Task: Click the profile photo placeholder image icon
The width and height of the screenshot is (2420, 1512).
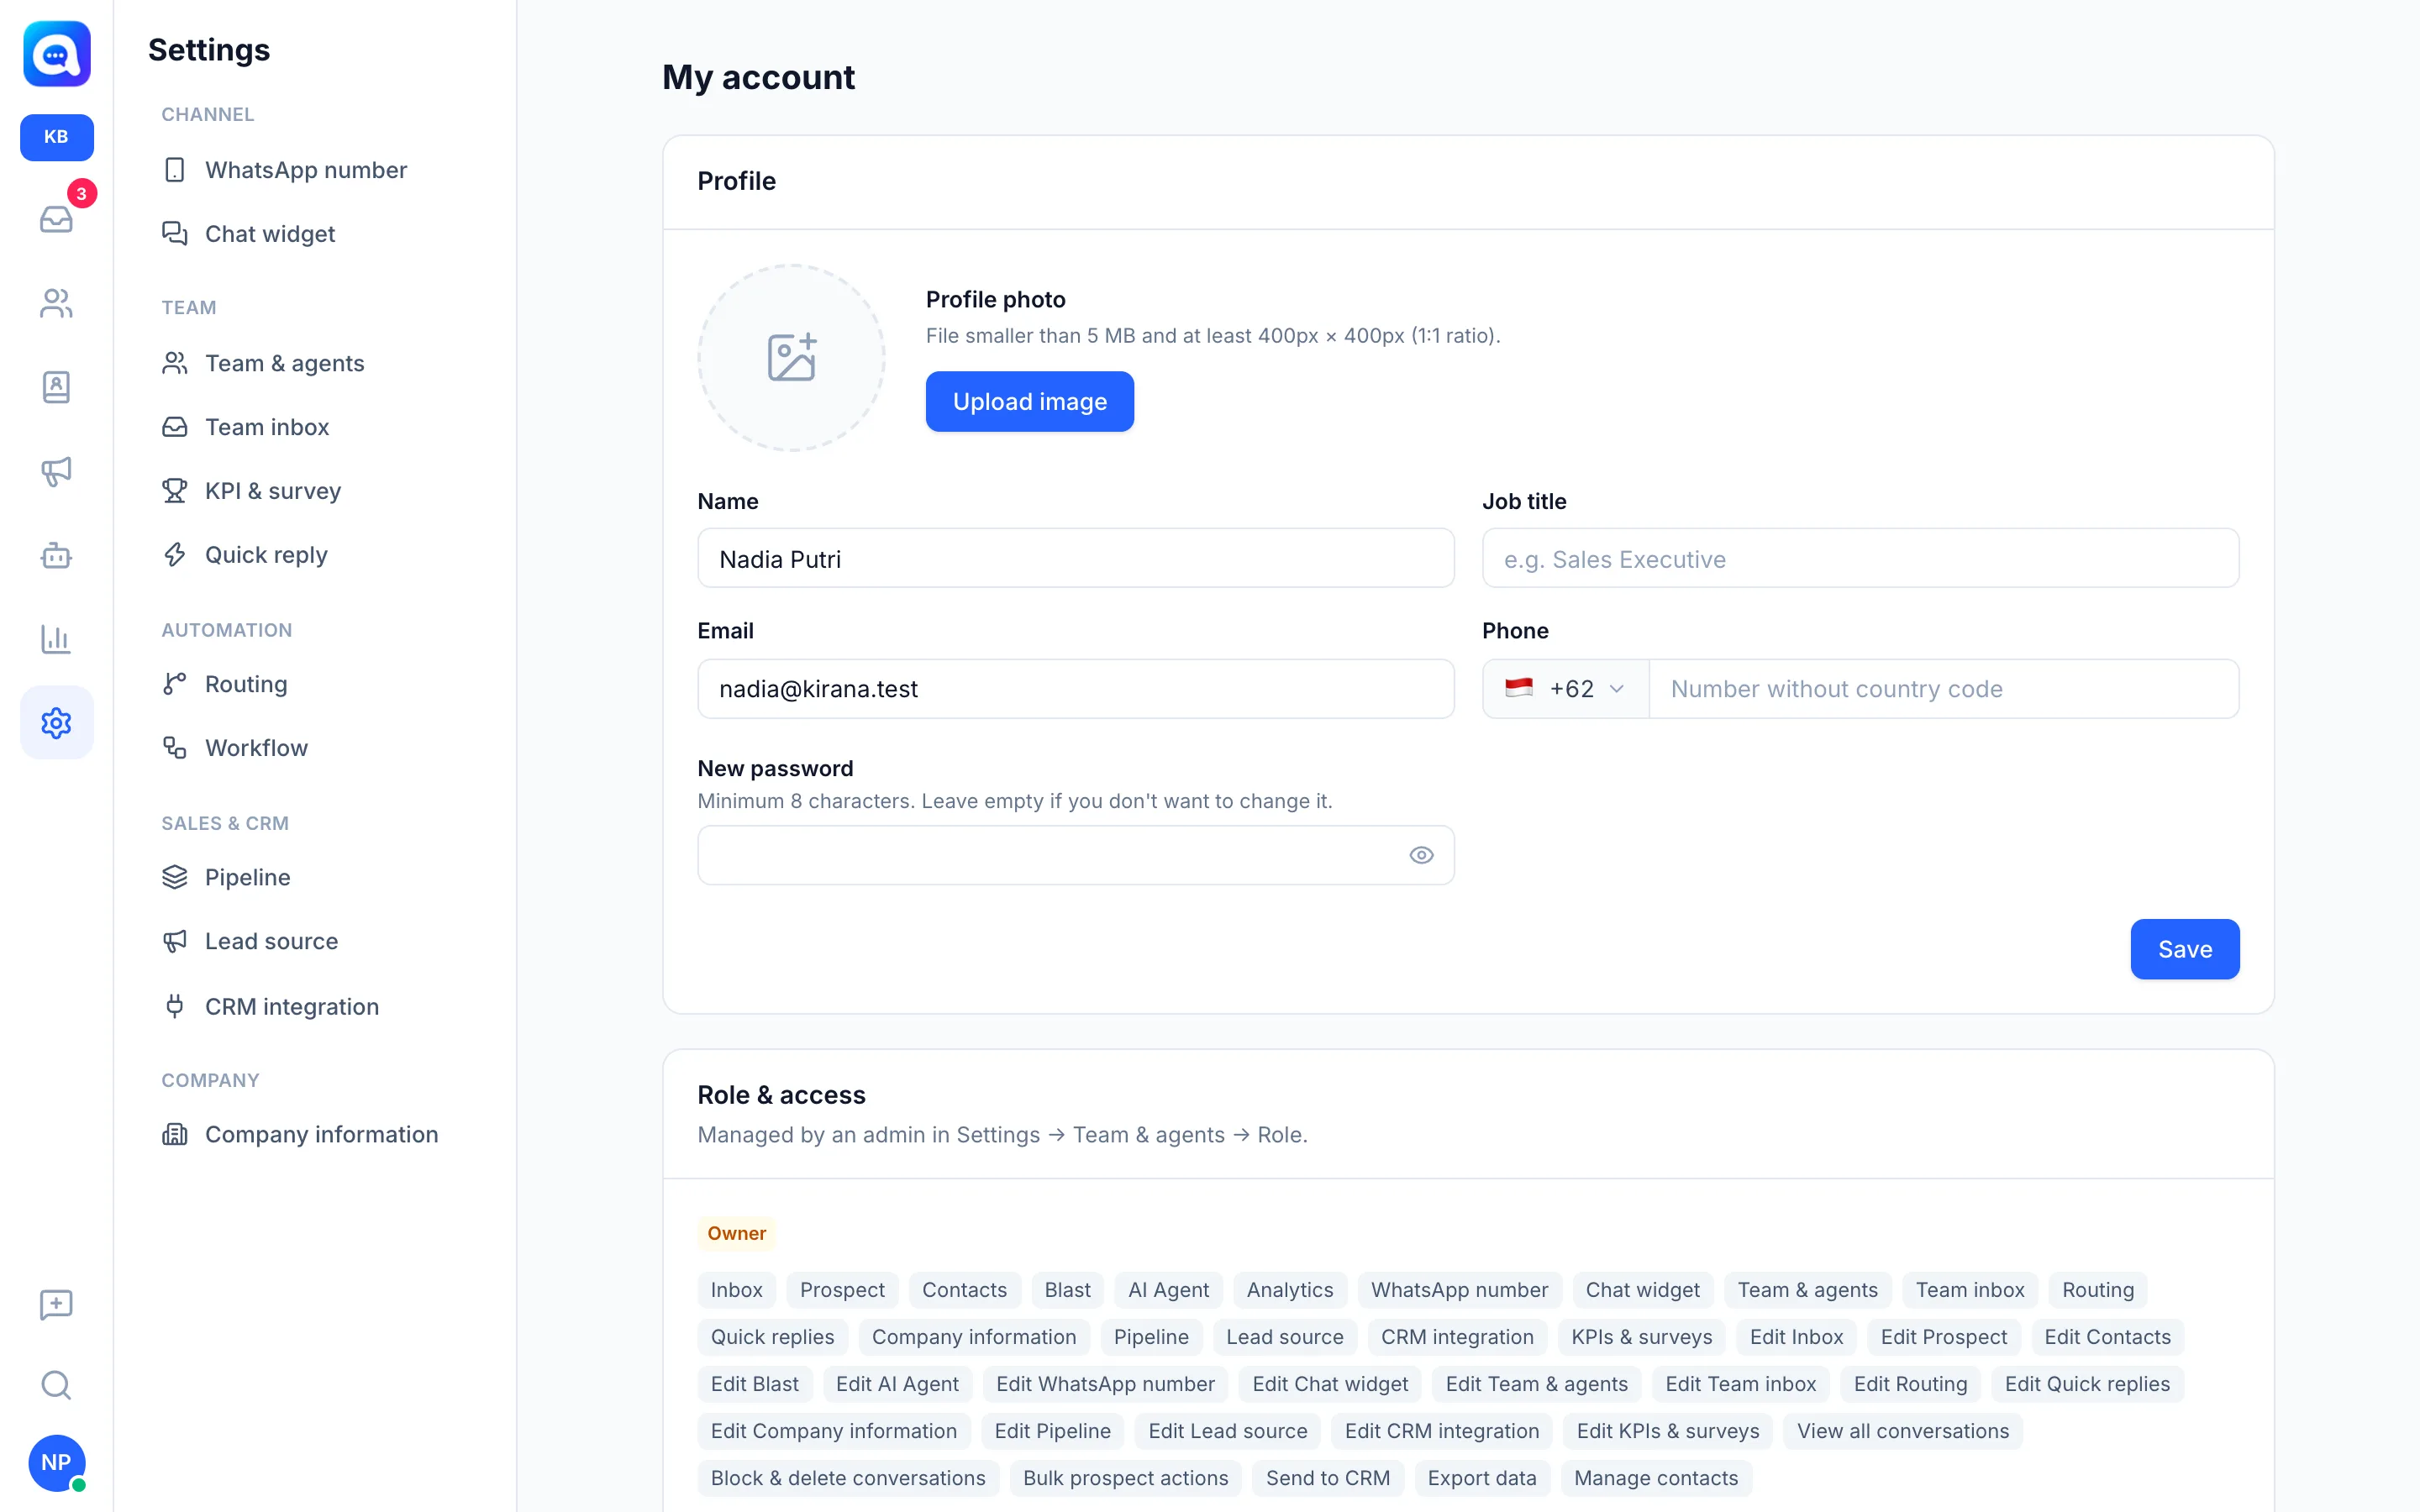Action: 791,358
